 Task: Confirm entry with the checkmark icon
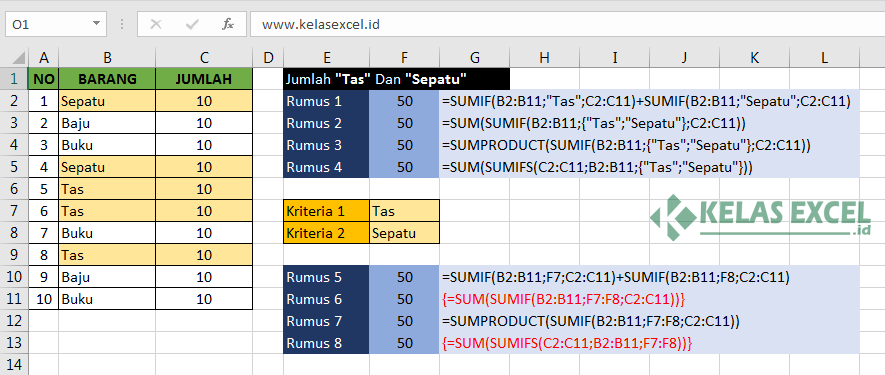pyautogui.click(x=192, y=24)
